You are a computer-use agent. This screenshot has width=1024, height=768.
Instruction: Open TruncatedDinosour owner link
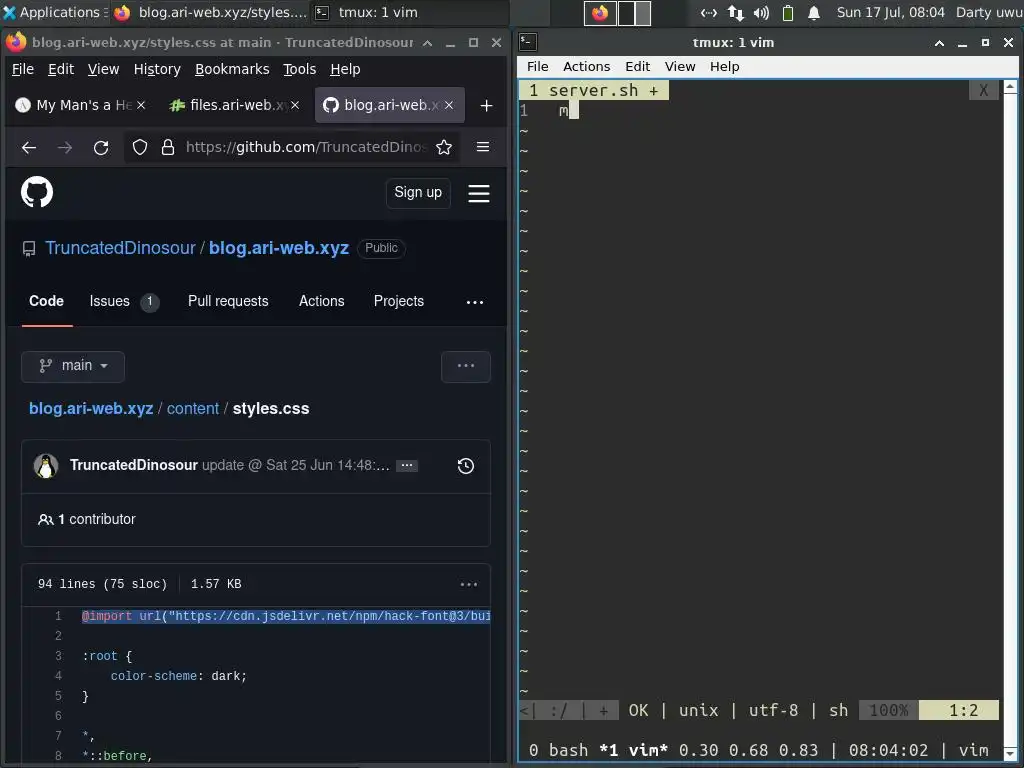click(120, 248)
